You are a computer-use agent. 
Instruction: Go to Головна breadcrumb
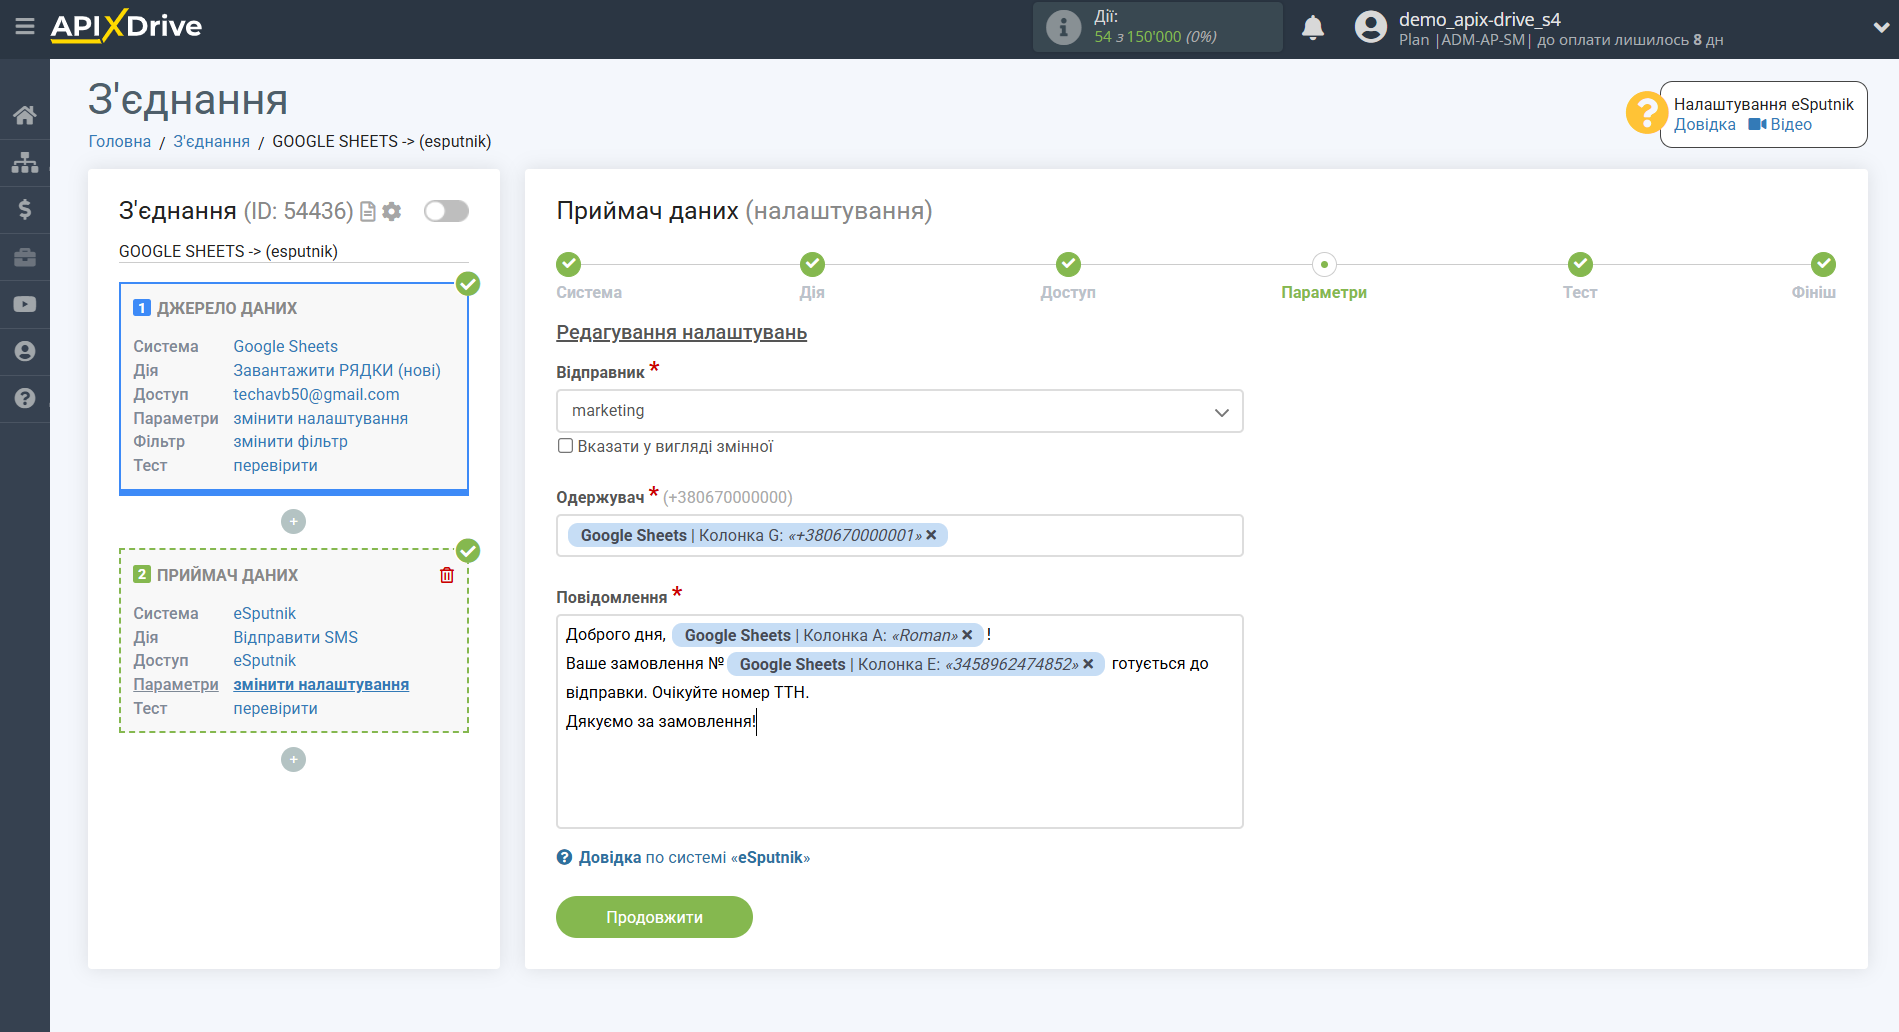point(120,141)
